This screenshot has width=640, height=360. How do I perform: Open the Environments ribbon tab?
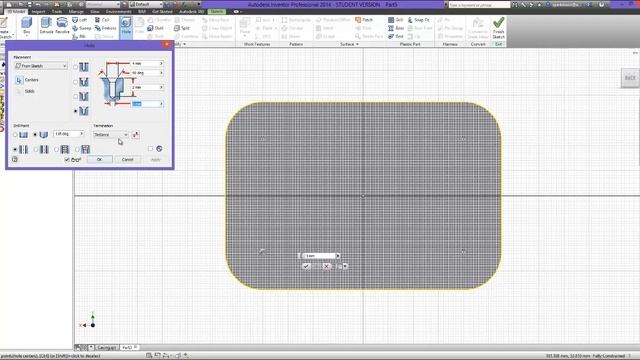[118, 11]
